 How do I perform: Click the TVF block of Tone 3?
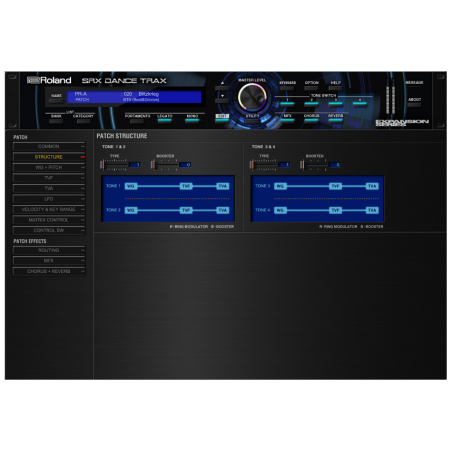coord(335,186)
